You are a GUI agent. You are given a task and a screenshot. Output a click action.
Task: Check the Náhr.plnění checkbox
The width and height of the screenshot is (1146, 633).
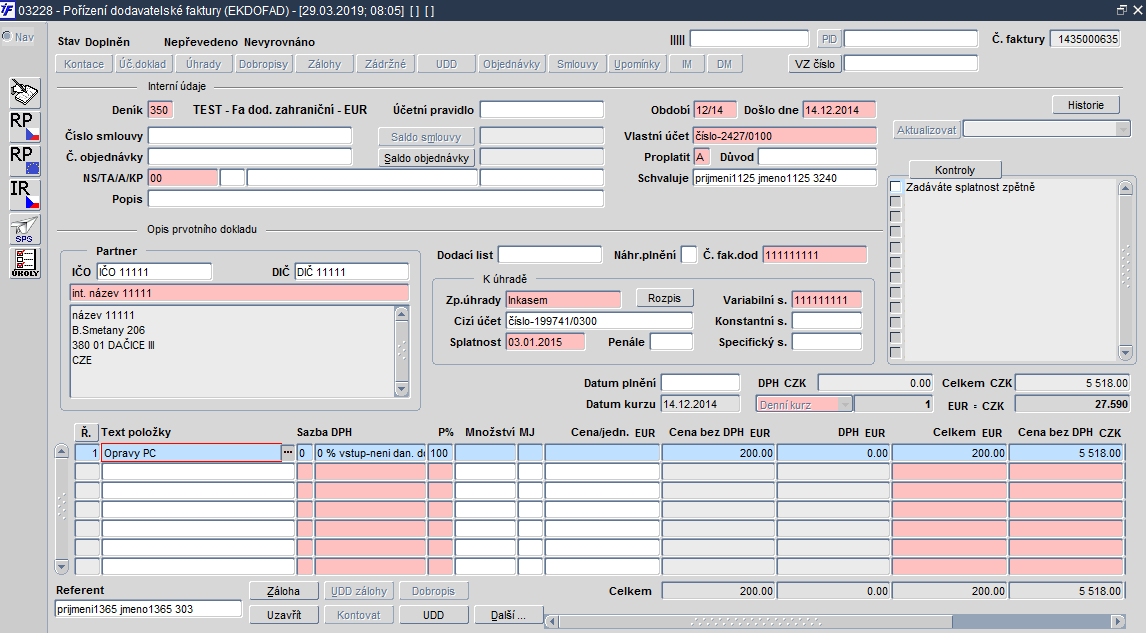coord(688,254)
